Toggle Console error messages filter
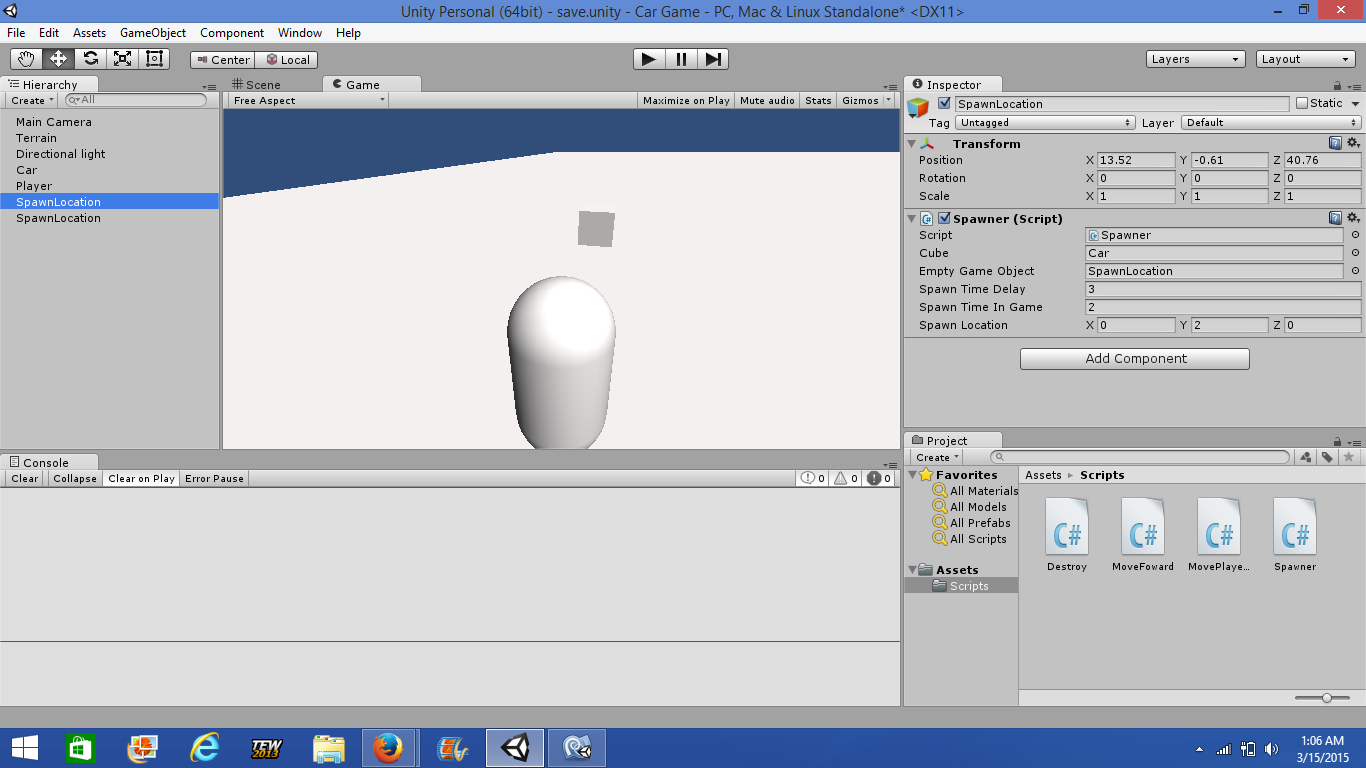1366x768 pixels. pyautogui.click(x=880, y=479)
